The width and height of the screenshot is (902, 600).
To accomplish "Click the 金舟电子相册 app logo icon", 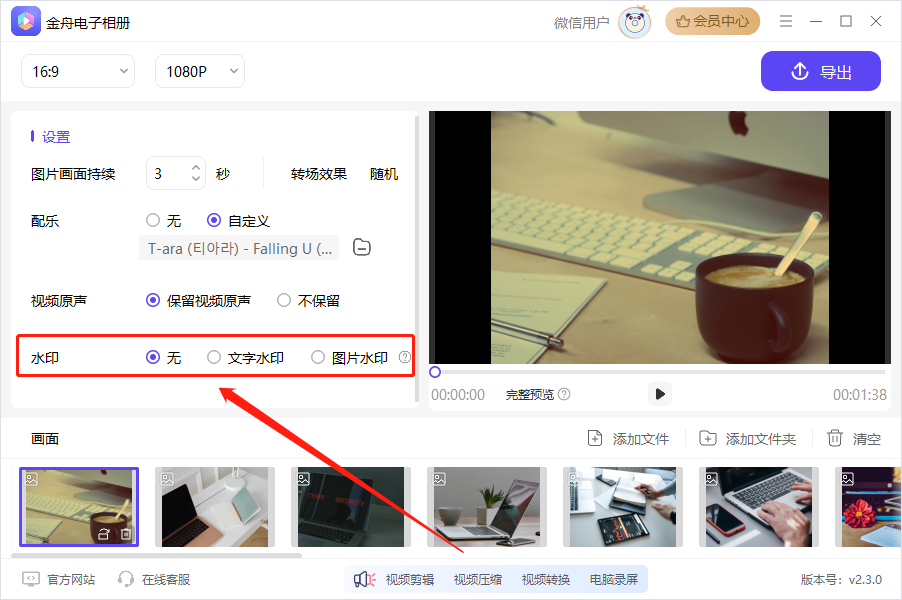I will [x=26, y=21].
